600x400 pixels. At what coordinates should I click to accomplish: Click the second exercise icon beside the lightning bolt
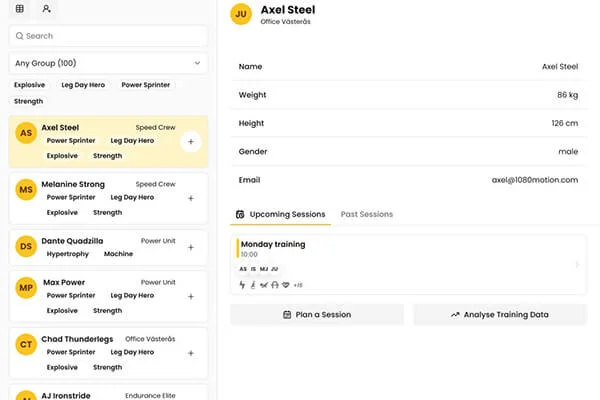(253, 285)
